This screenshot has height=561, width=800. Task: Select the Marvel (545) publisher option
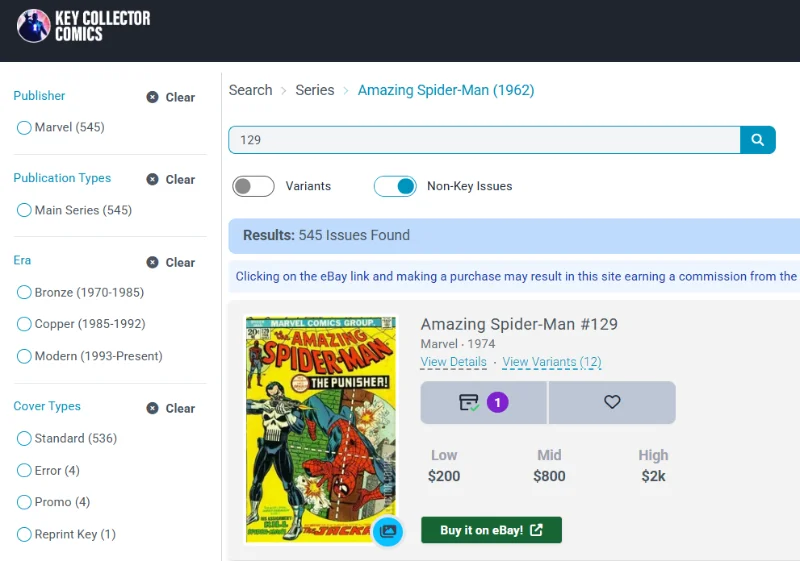(60, 128)
